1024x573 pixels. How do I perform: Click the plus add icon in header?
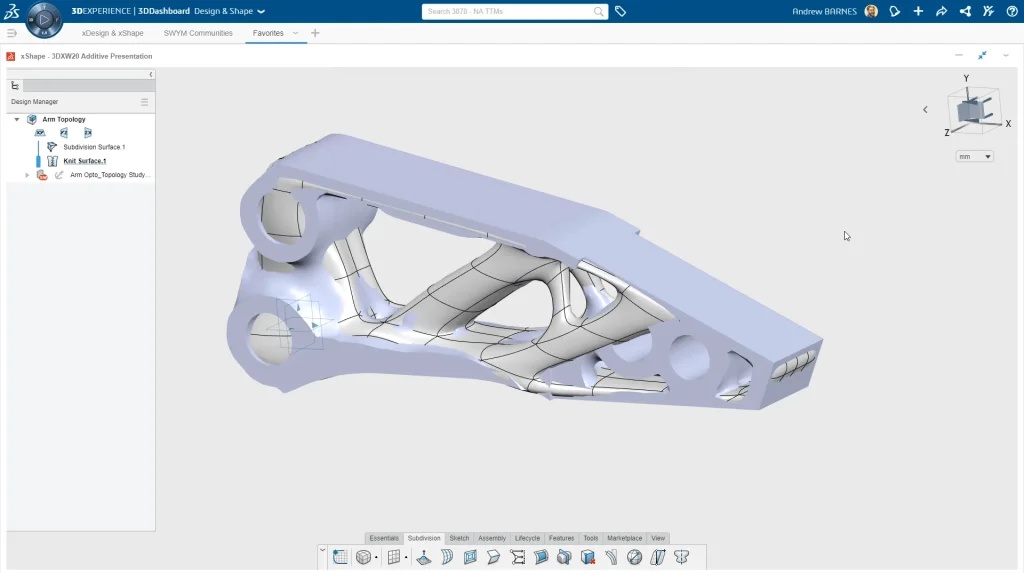918,12
